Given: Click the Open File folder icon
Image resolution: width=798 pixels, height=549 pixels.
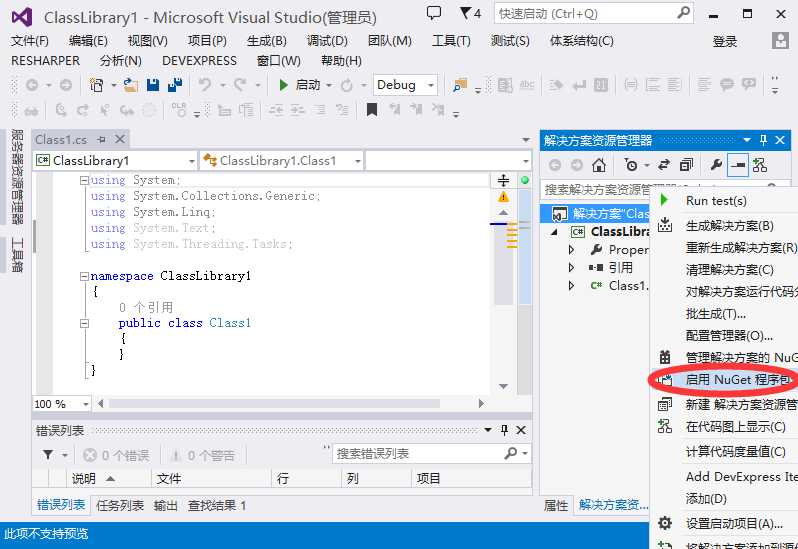Looking at the screenshot, I should point(131,85).
